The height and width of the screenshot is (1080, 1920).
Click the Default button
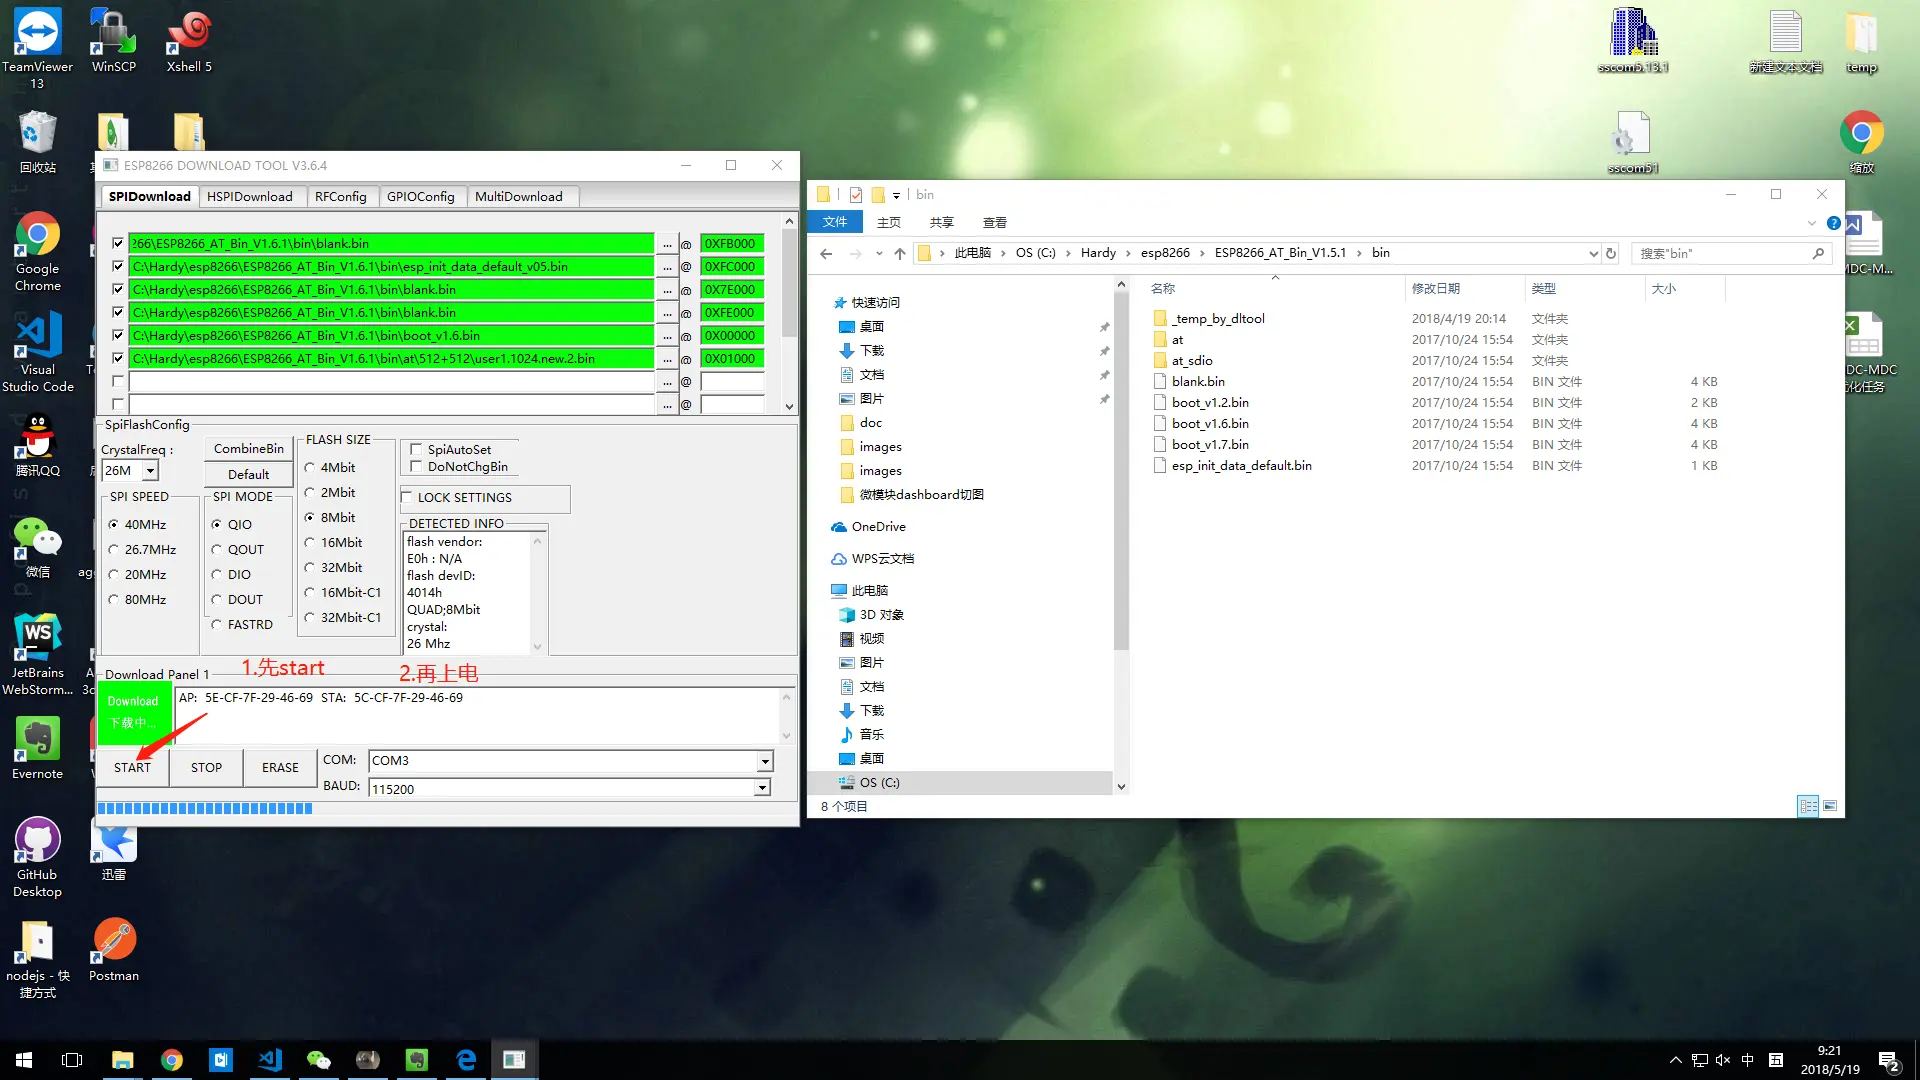(x=249, y=474)
